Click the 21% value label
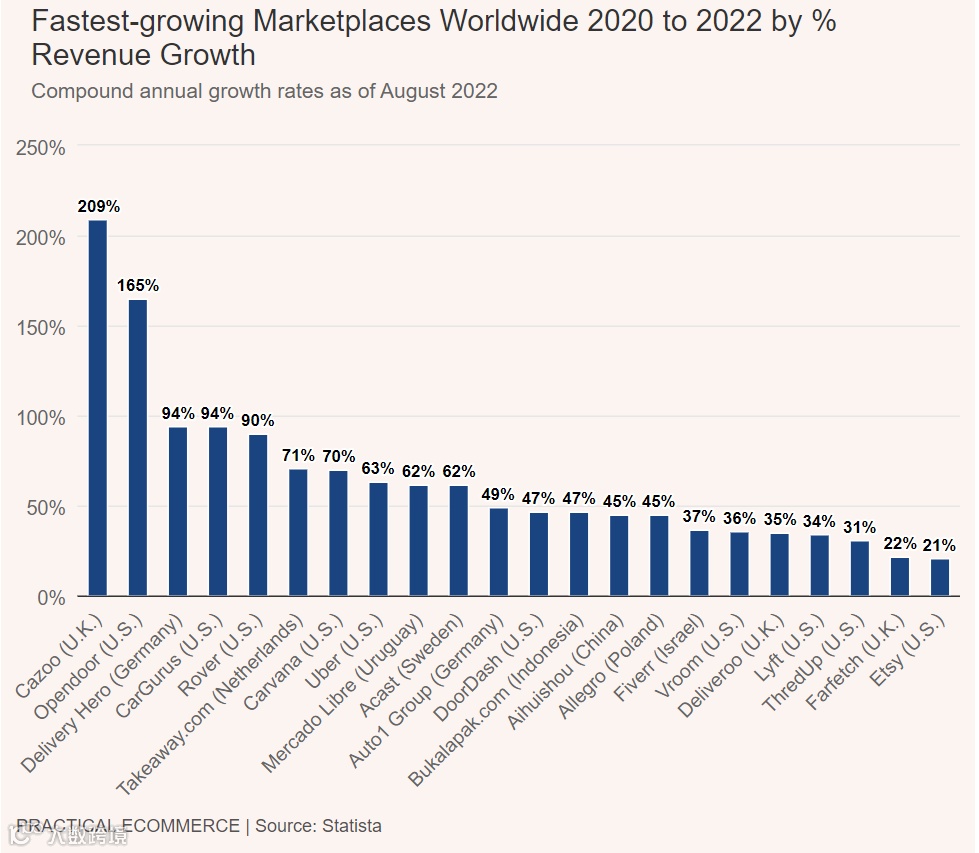Image resolution: width=979 pixels, height=853 pixels. [939, 545]
